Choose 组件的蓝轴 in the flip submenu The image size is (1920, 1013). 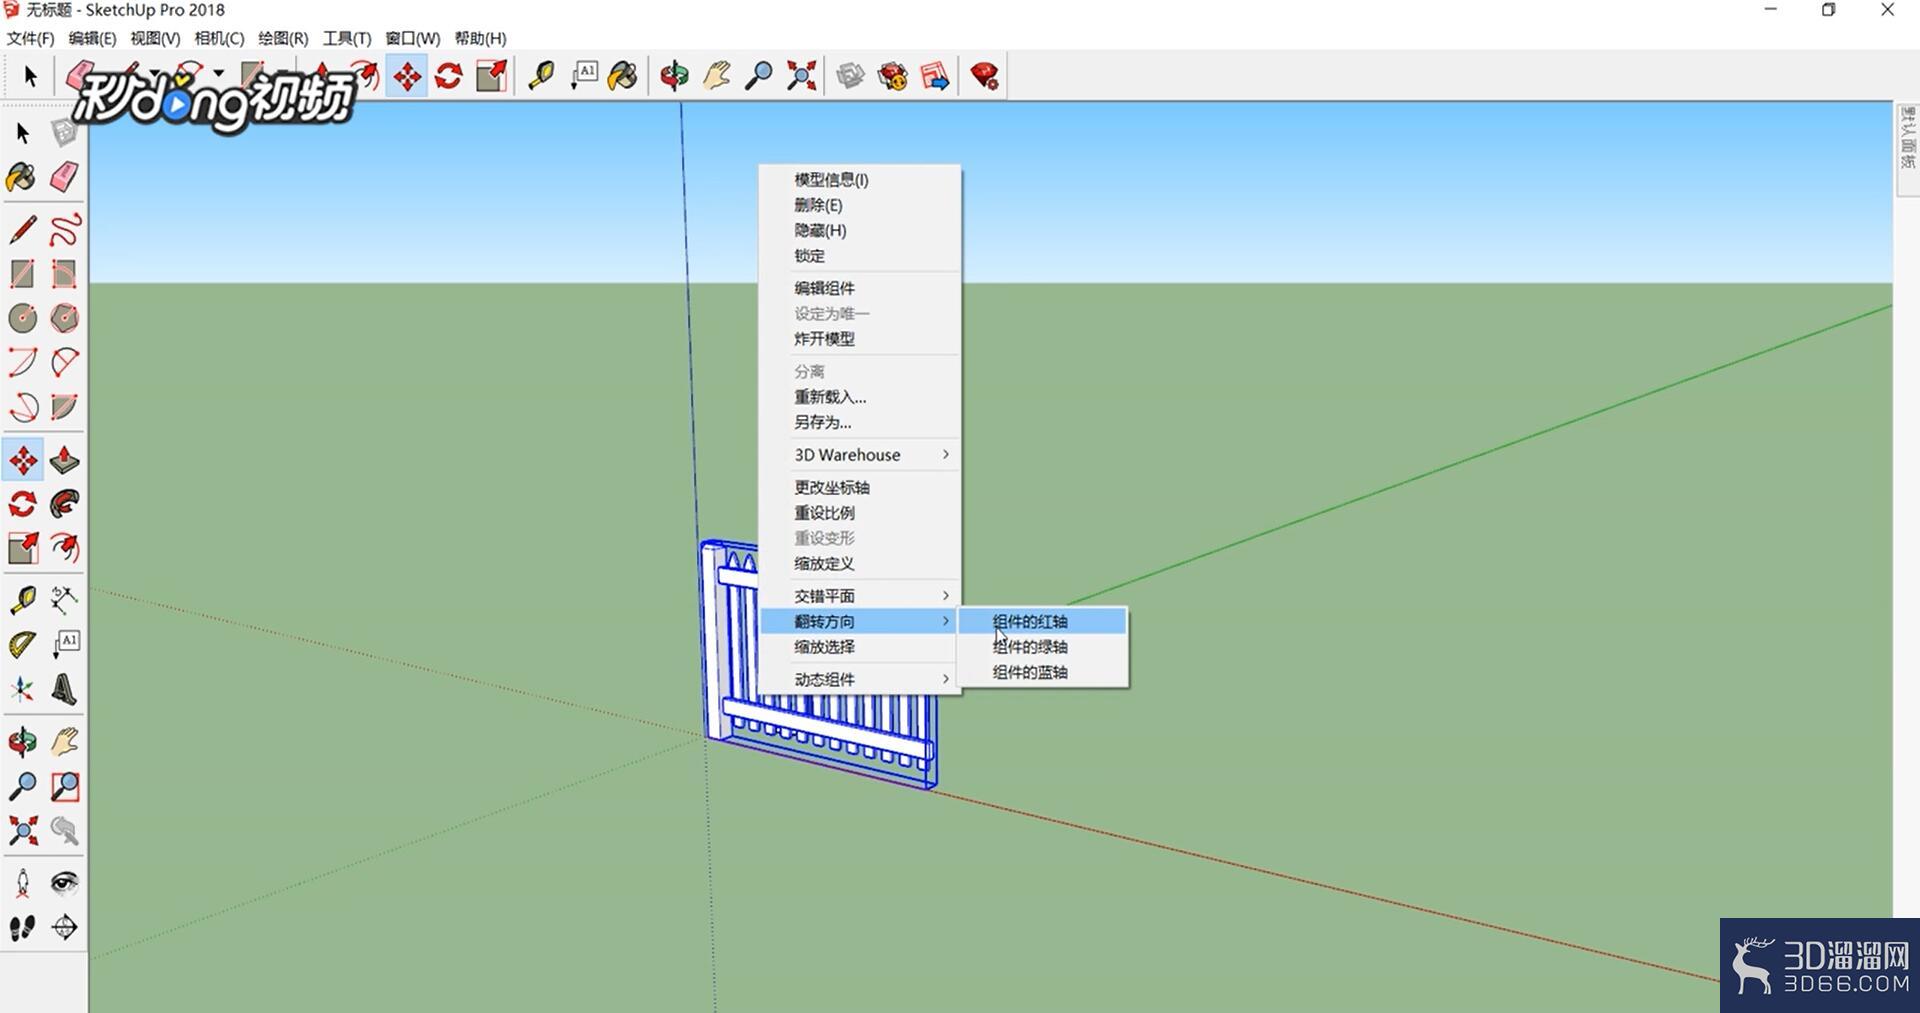[1043, 672]
